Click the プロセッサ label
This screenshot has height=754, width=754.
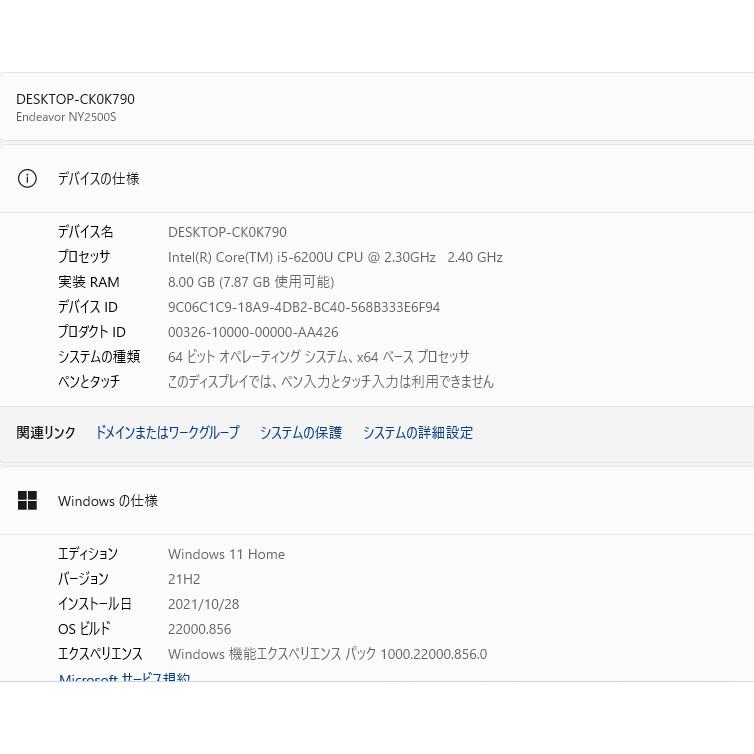click(x=84, y=257)
